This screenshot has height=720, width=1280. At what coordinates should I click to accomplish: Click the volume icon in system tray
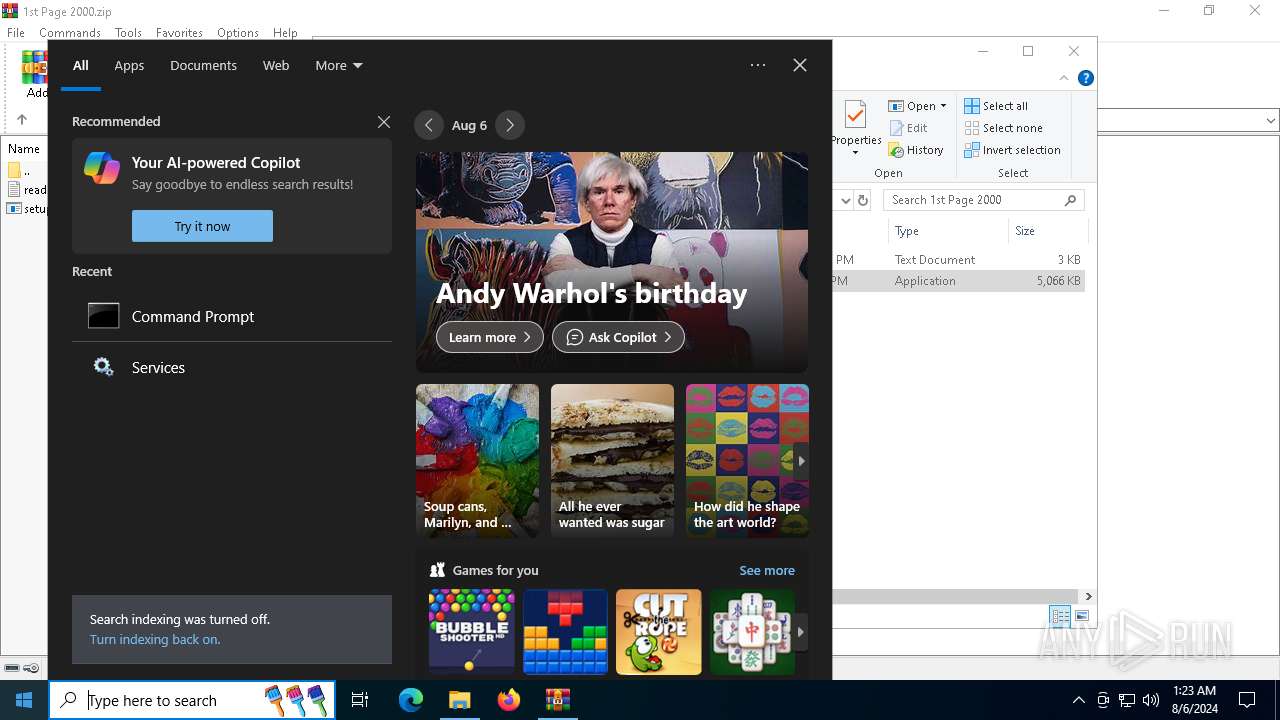tap(1151, 700)
